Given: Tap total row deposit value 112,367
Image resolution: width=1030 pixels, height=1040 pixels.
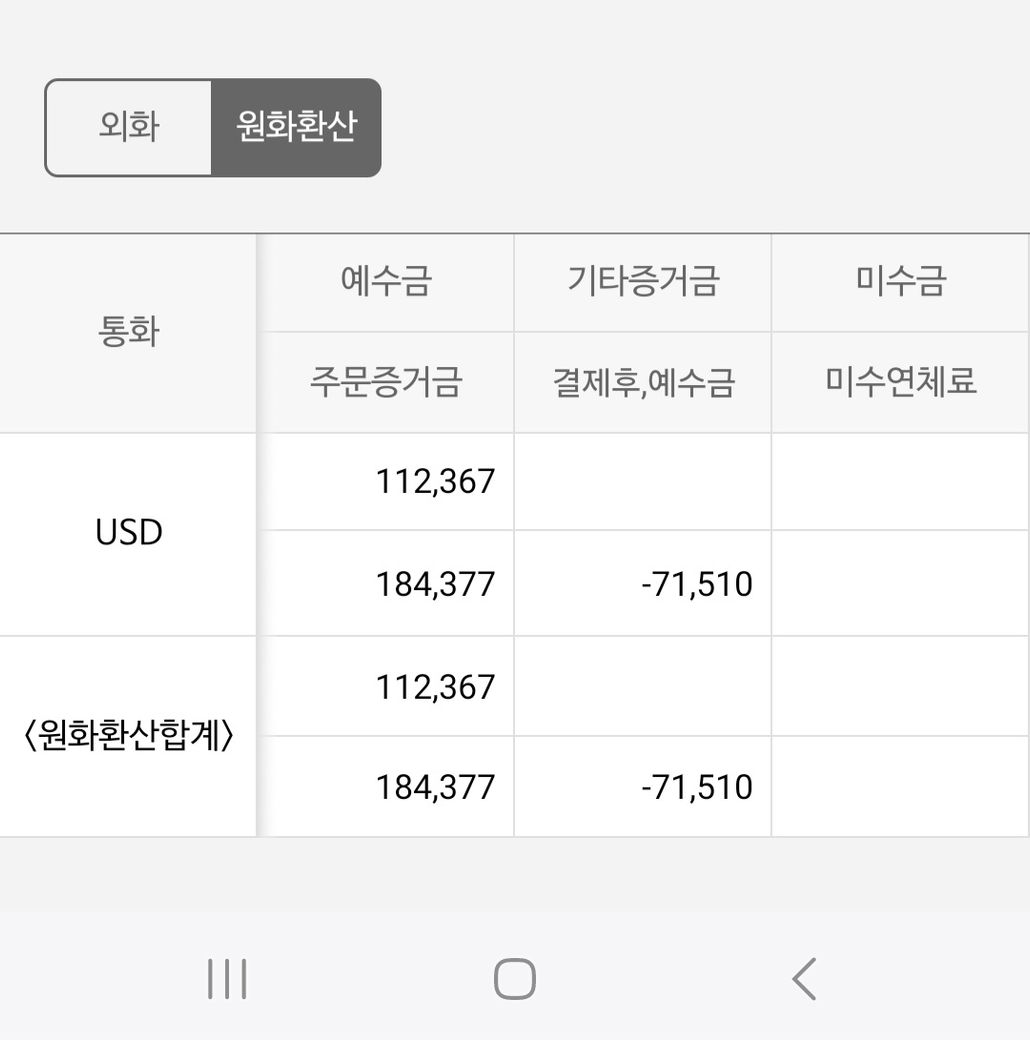Looking at the screenshot, I should pyautogui.click(x=435, y=687).
